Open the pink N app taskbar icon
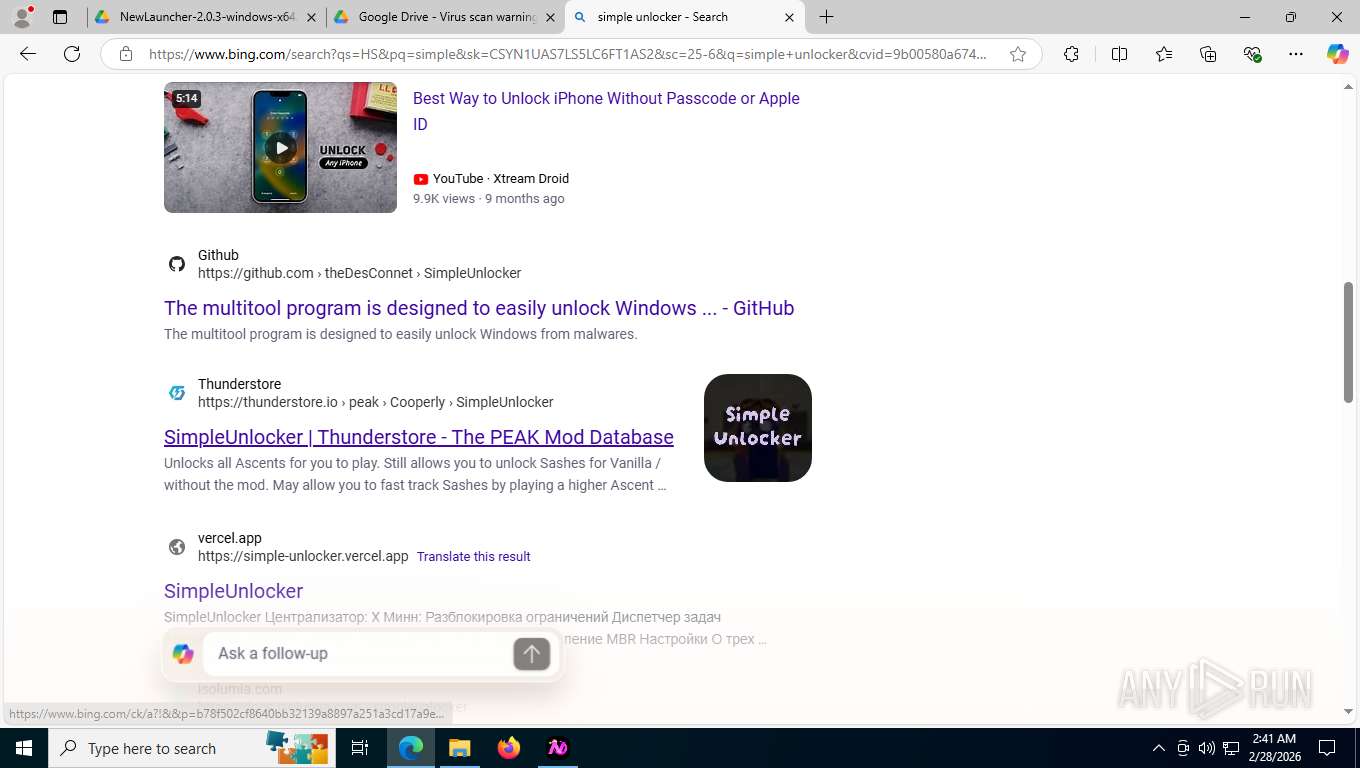Viewport: 1360px width, 768px height. (557, 748)
